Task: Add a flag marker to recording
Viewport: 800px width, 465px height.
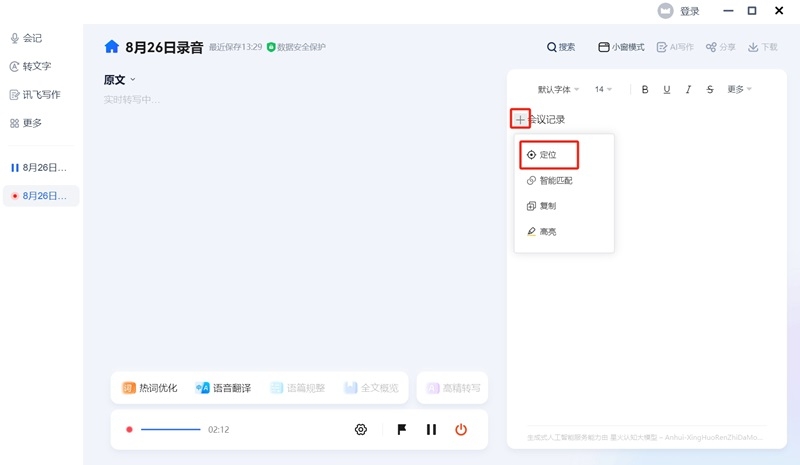Action: pyautogui.click(x=402, y=429)
